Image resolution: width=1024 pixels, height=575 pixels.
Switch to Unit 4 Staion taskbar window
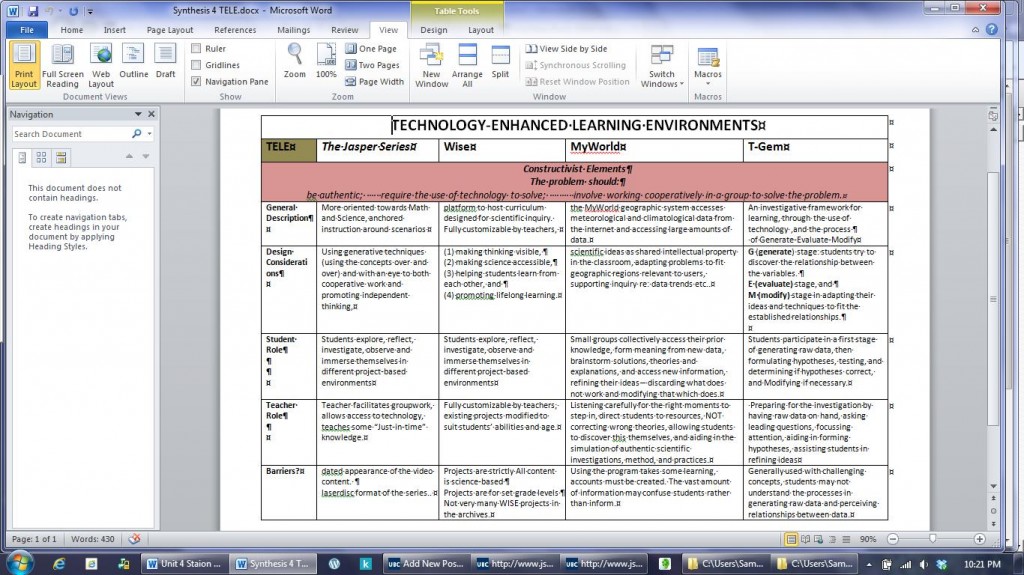point(184,563)
